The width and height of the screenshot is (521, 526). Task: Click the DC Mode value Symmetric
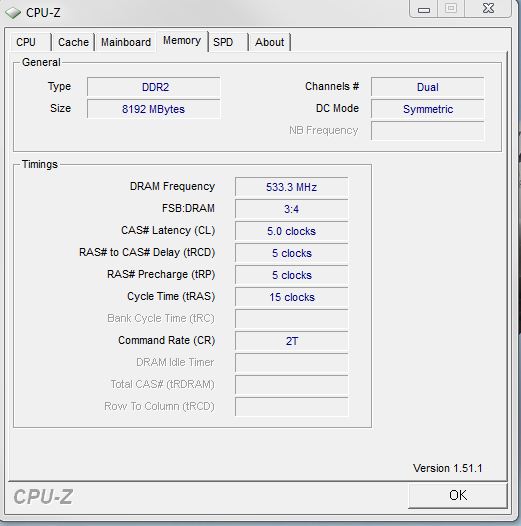[427, 109]
